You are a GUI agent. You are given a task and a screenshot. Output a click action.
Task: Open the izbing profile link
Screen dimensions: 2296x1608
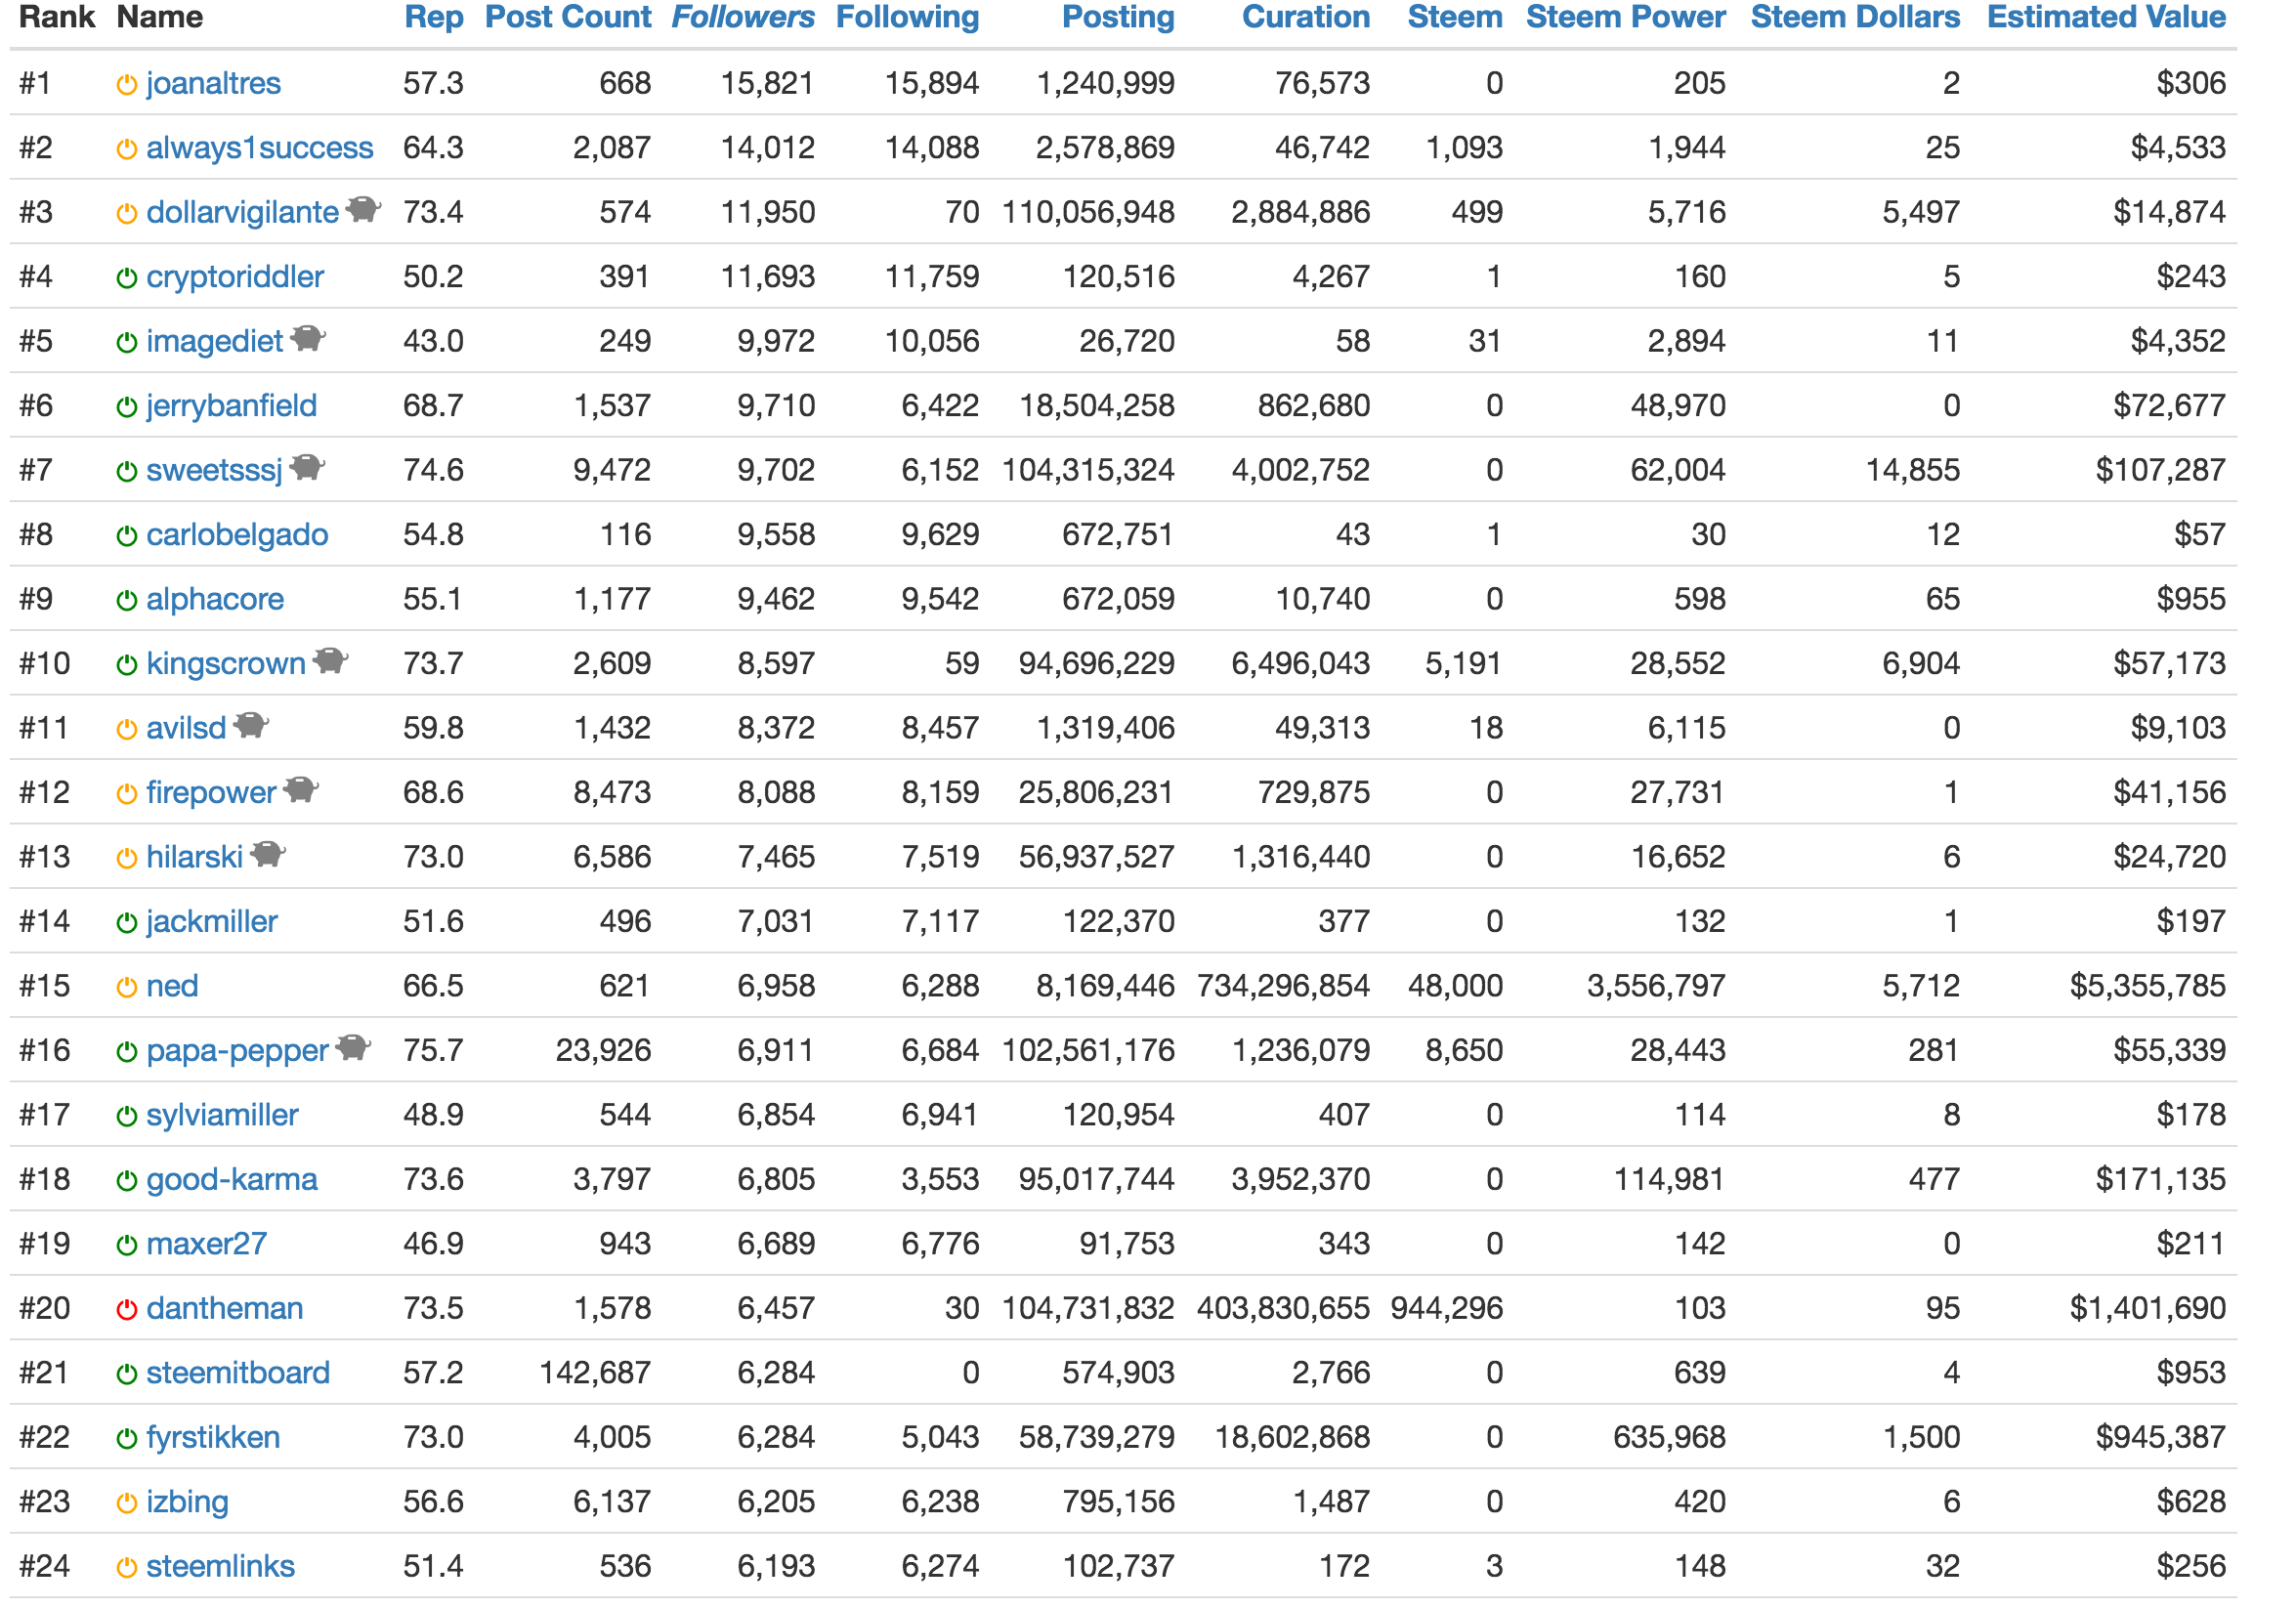tap(188, 1503)
